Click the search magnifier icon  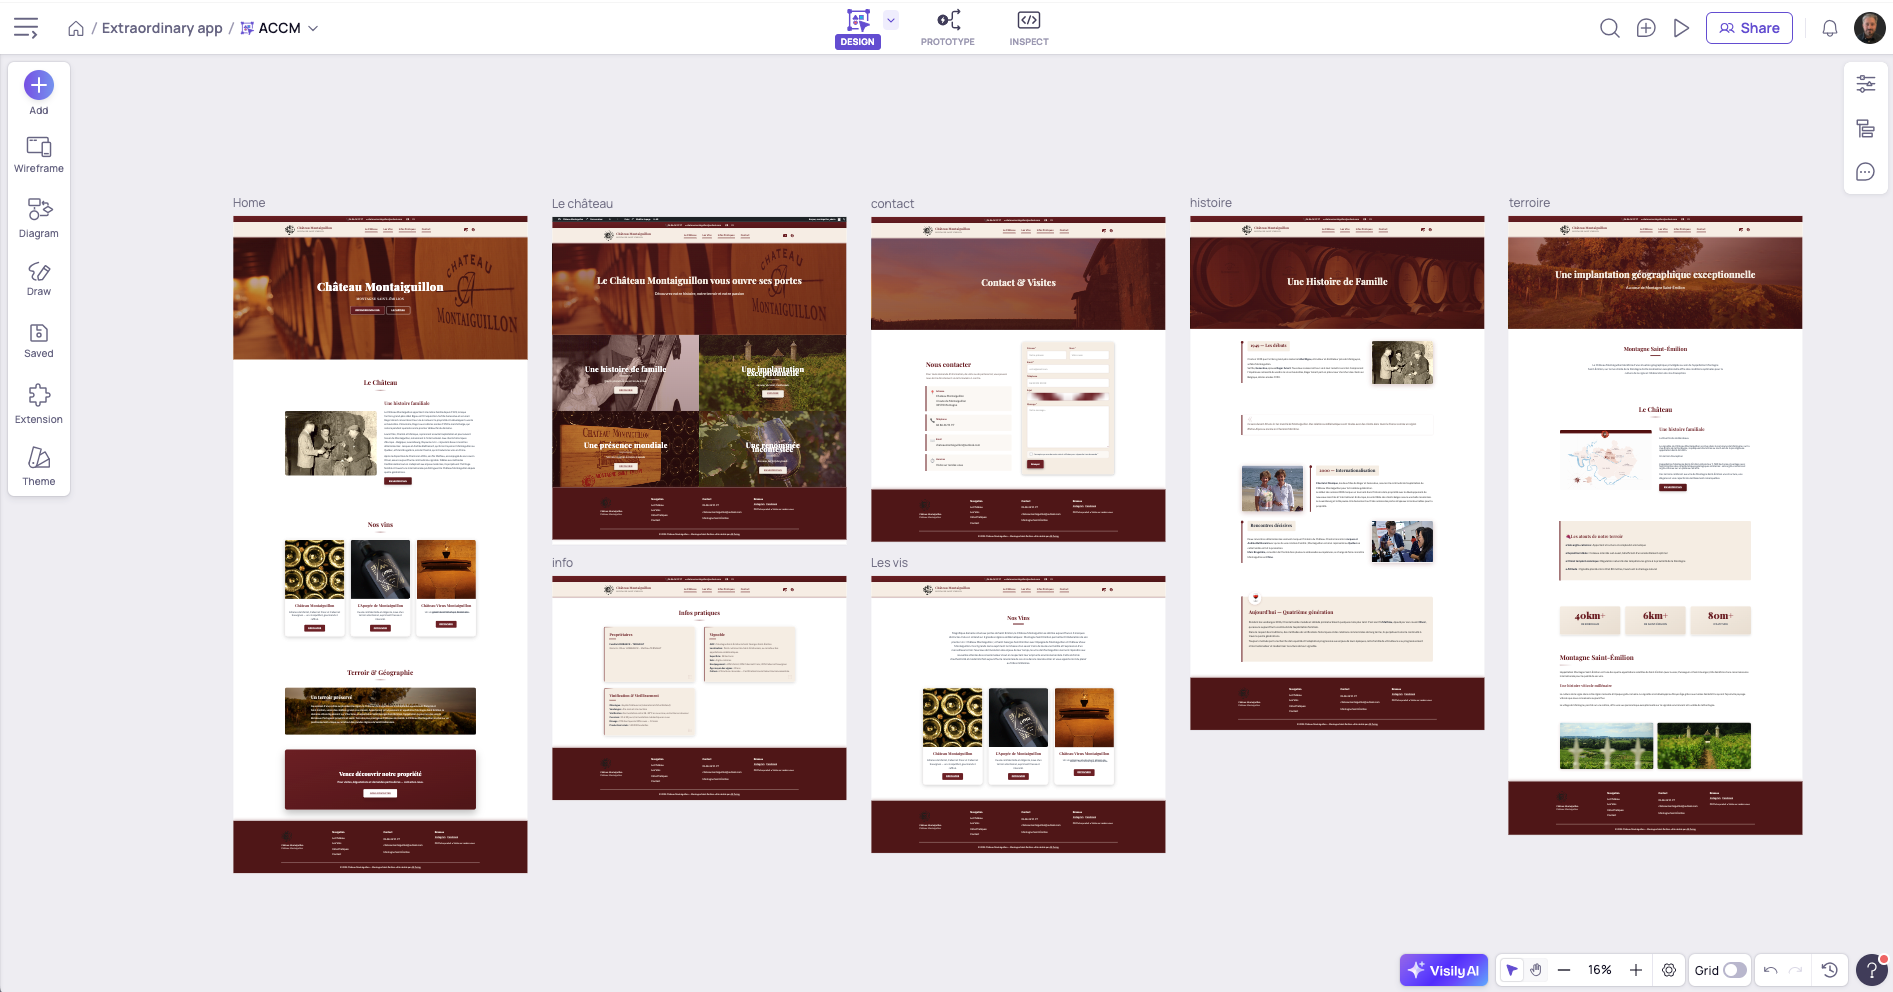[1609, 28]
